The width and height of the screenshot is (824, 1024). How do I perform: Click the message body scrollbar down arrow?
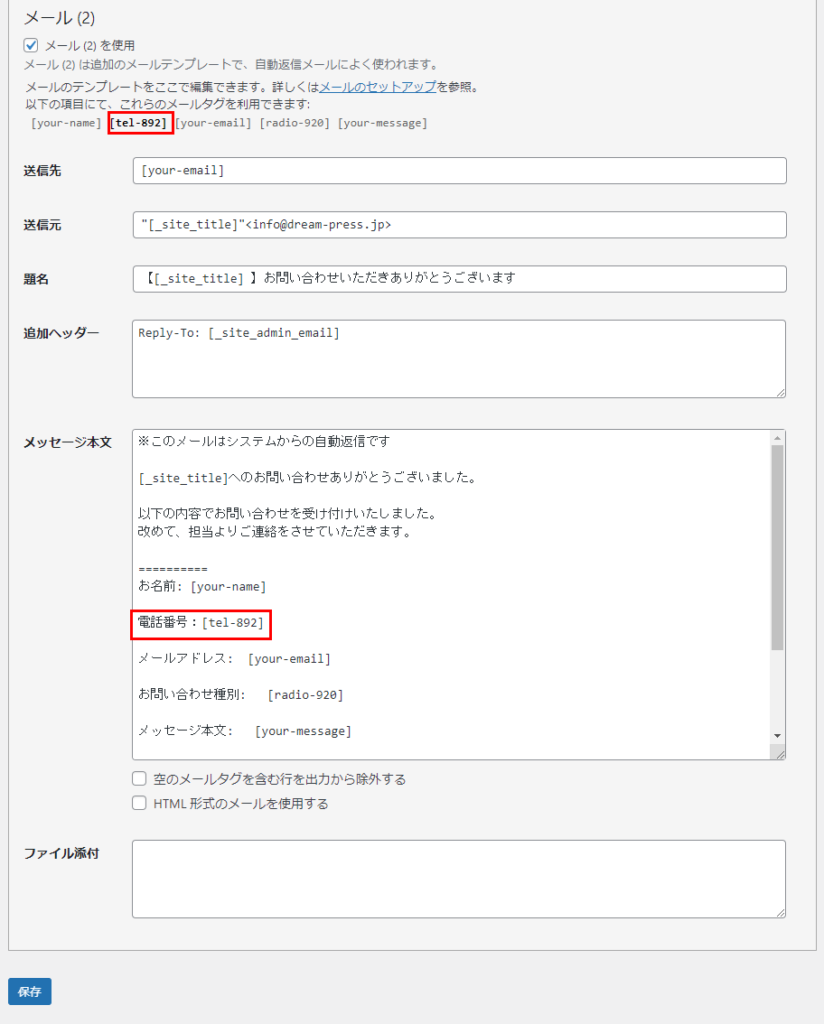777,735
